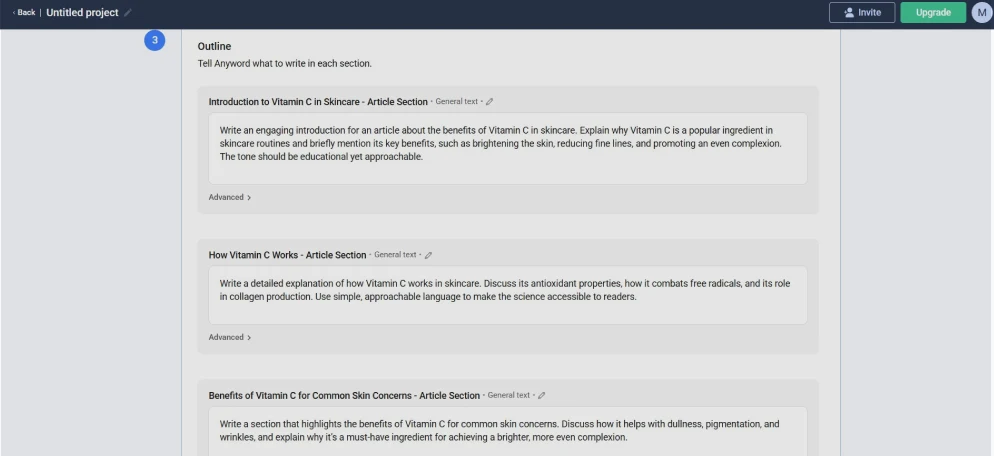Click General text label in Benefits section
The width and height of the screenshot is (994, 456).
[509, 396]
